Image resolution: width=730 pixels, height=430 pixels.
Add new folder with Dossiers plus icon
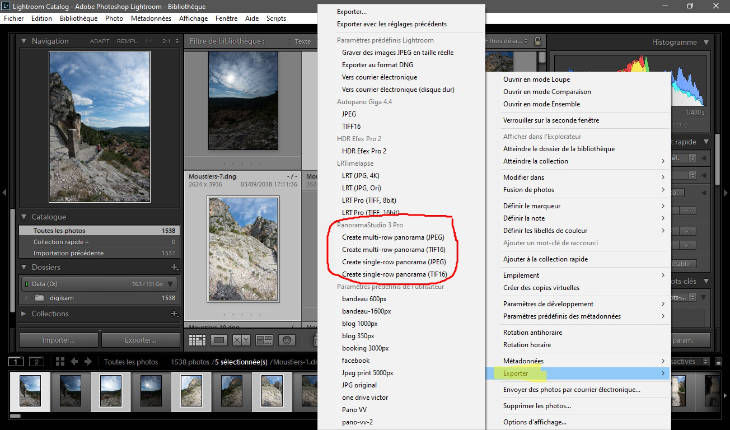(174, 267)
